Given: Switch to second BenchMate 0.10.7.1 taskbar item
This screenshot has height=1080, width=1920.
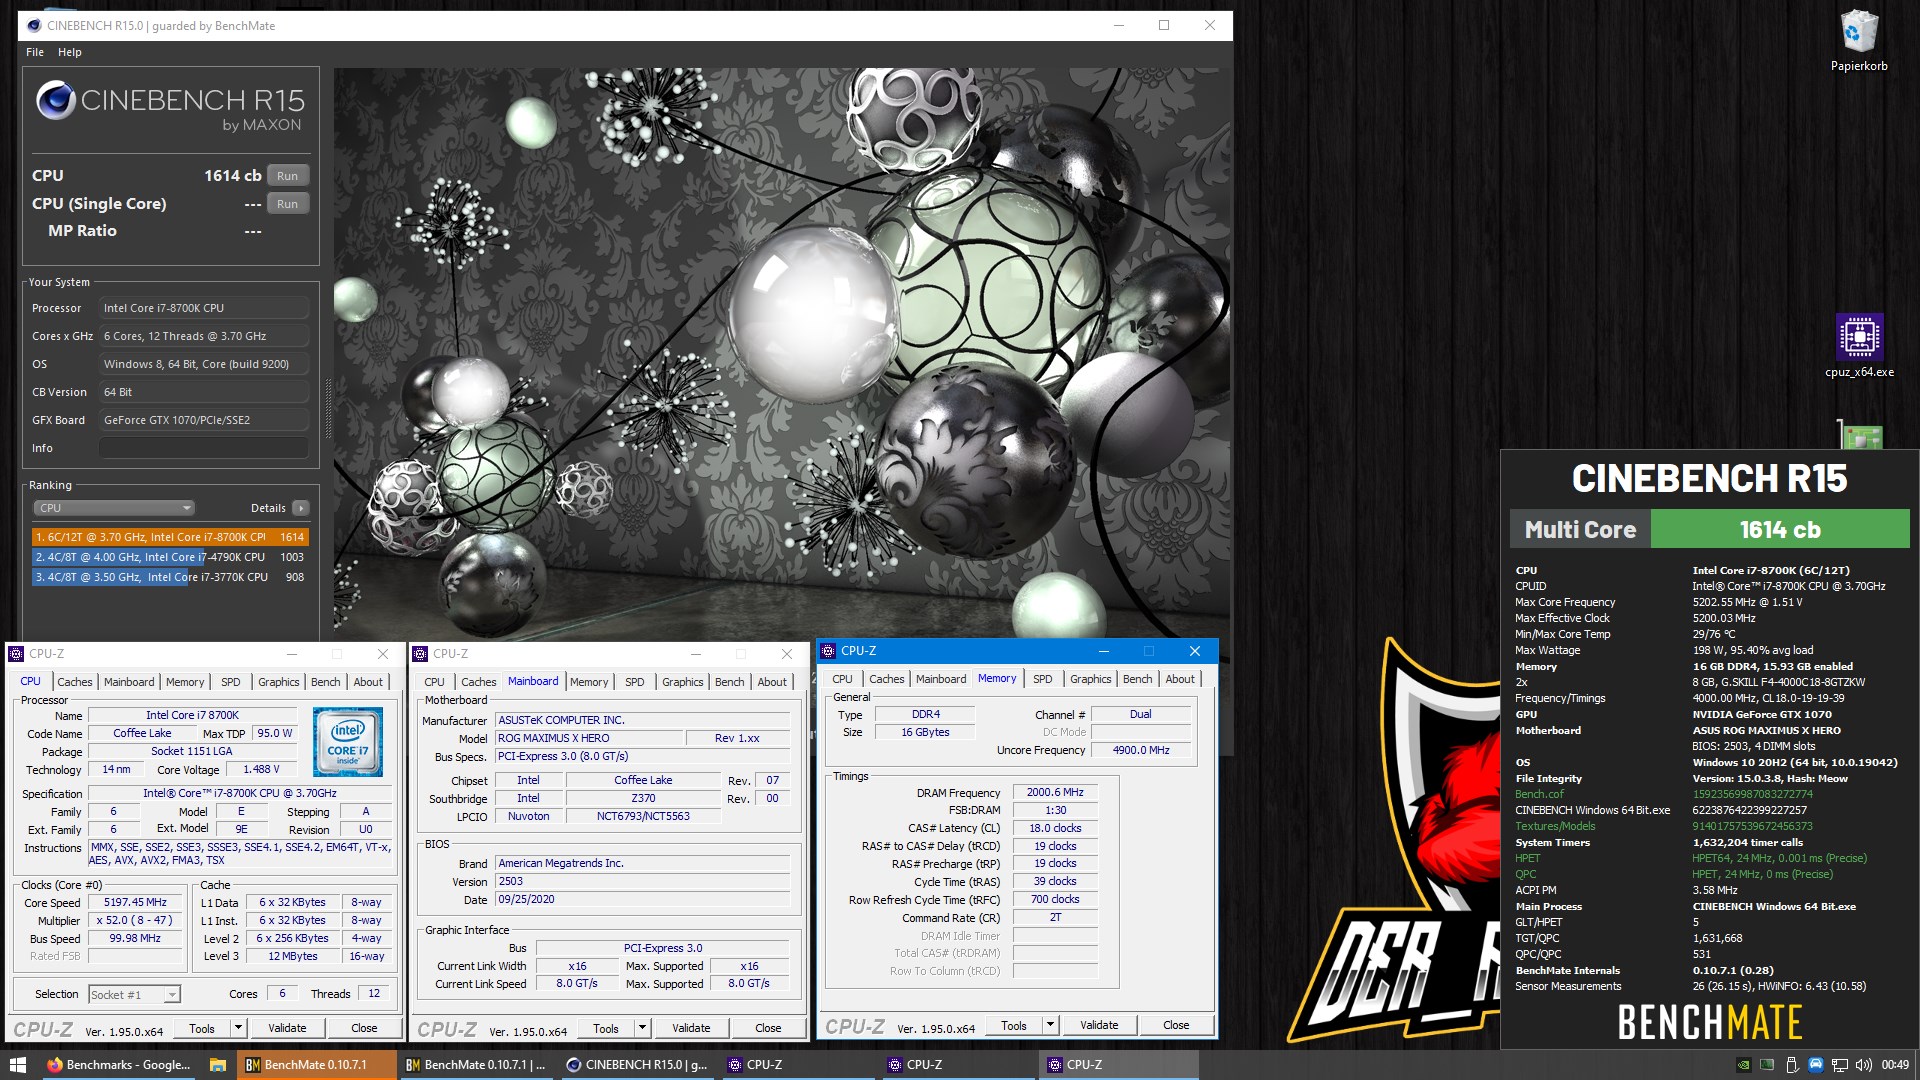Looking at the screenshot, I should (x=477, y=1065).
